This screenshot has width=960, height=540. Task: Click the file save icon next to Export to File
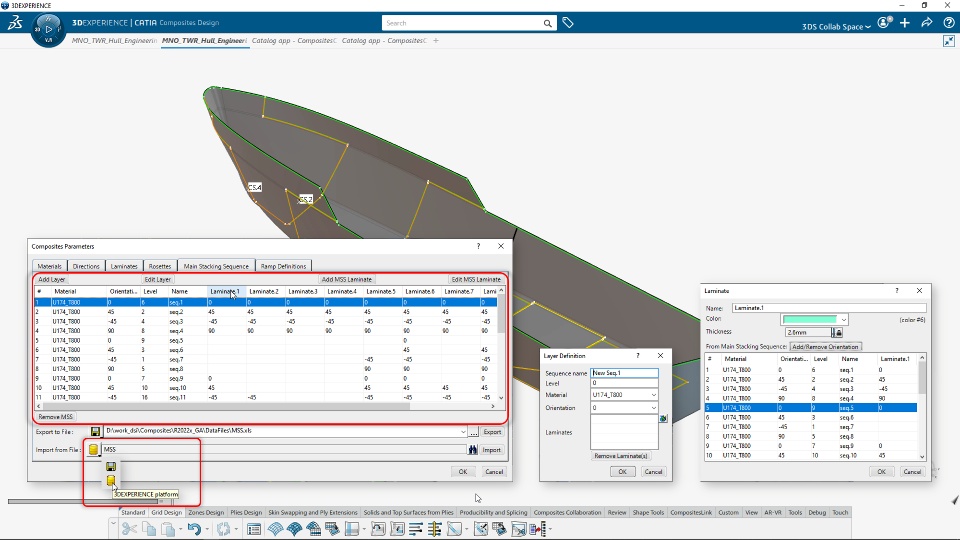(x=95, y=432)
